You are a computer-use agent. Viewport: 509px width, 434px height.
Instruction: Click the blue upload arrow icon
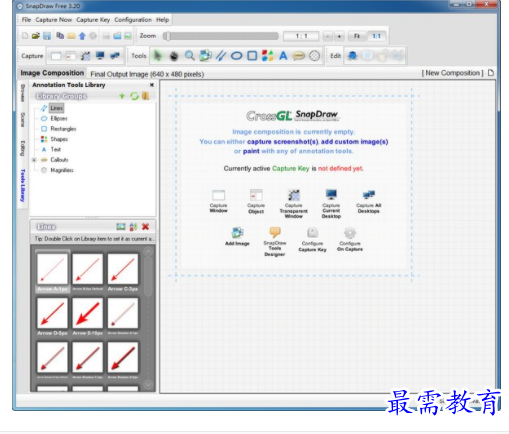[82, 36]
